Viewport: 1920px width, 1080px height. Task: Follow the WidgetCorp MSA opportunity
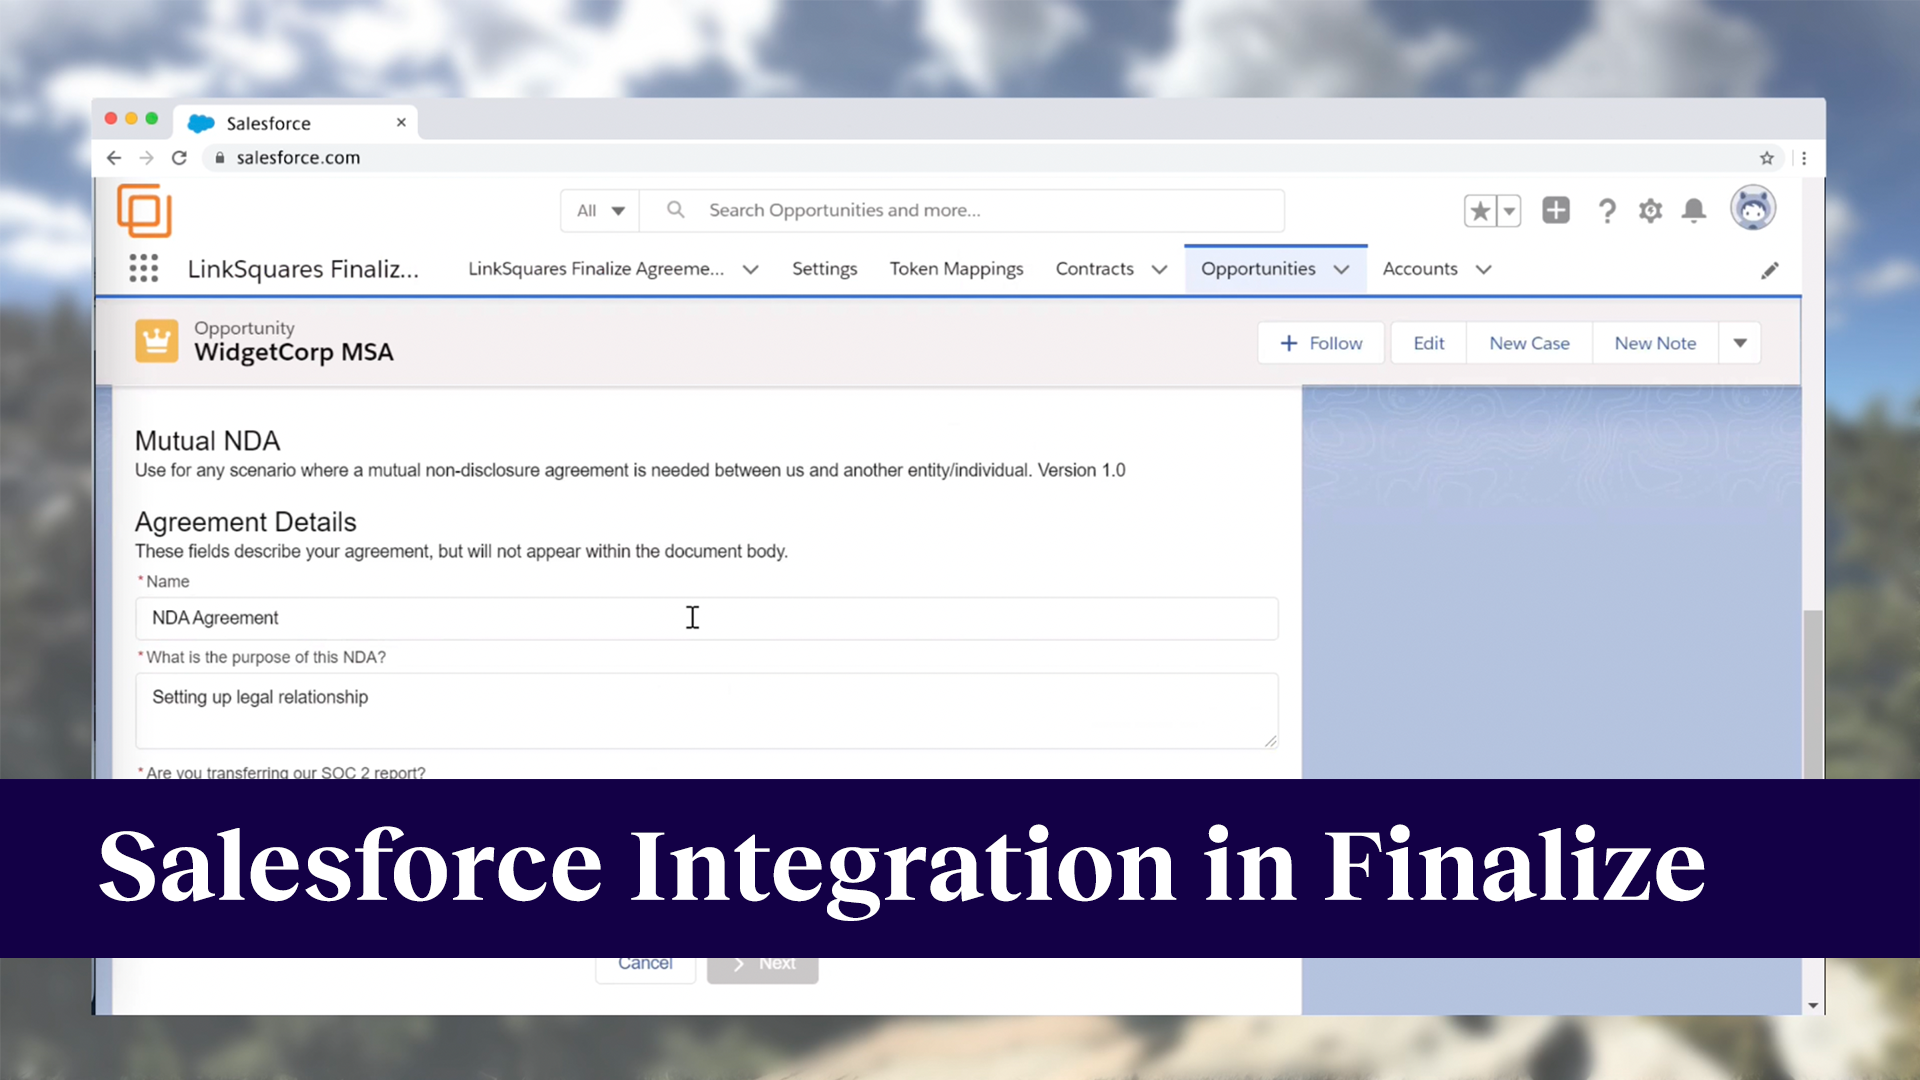[x=1320, y=342]
